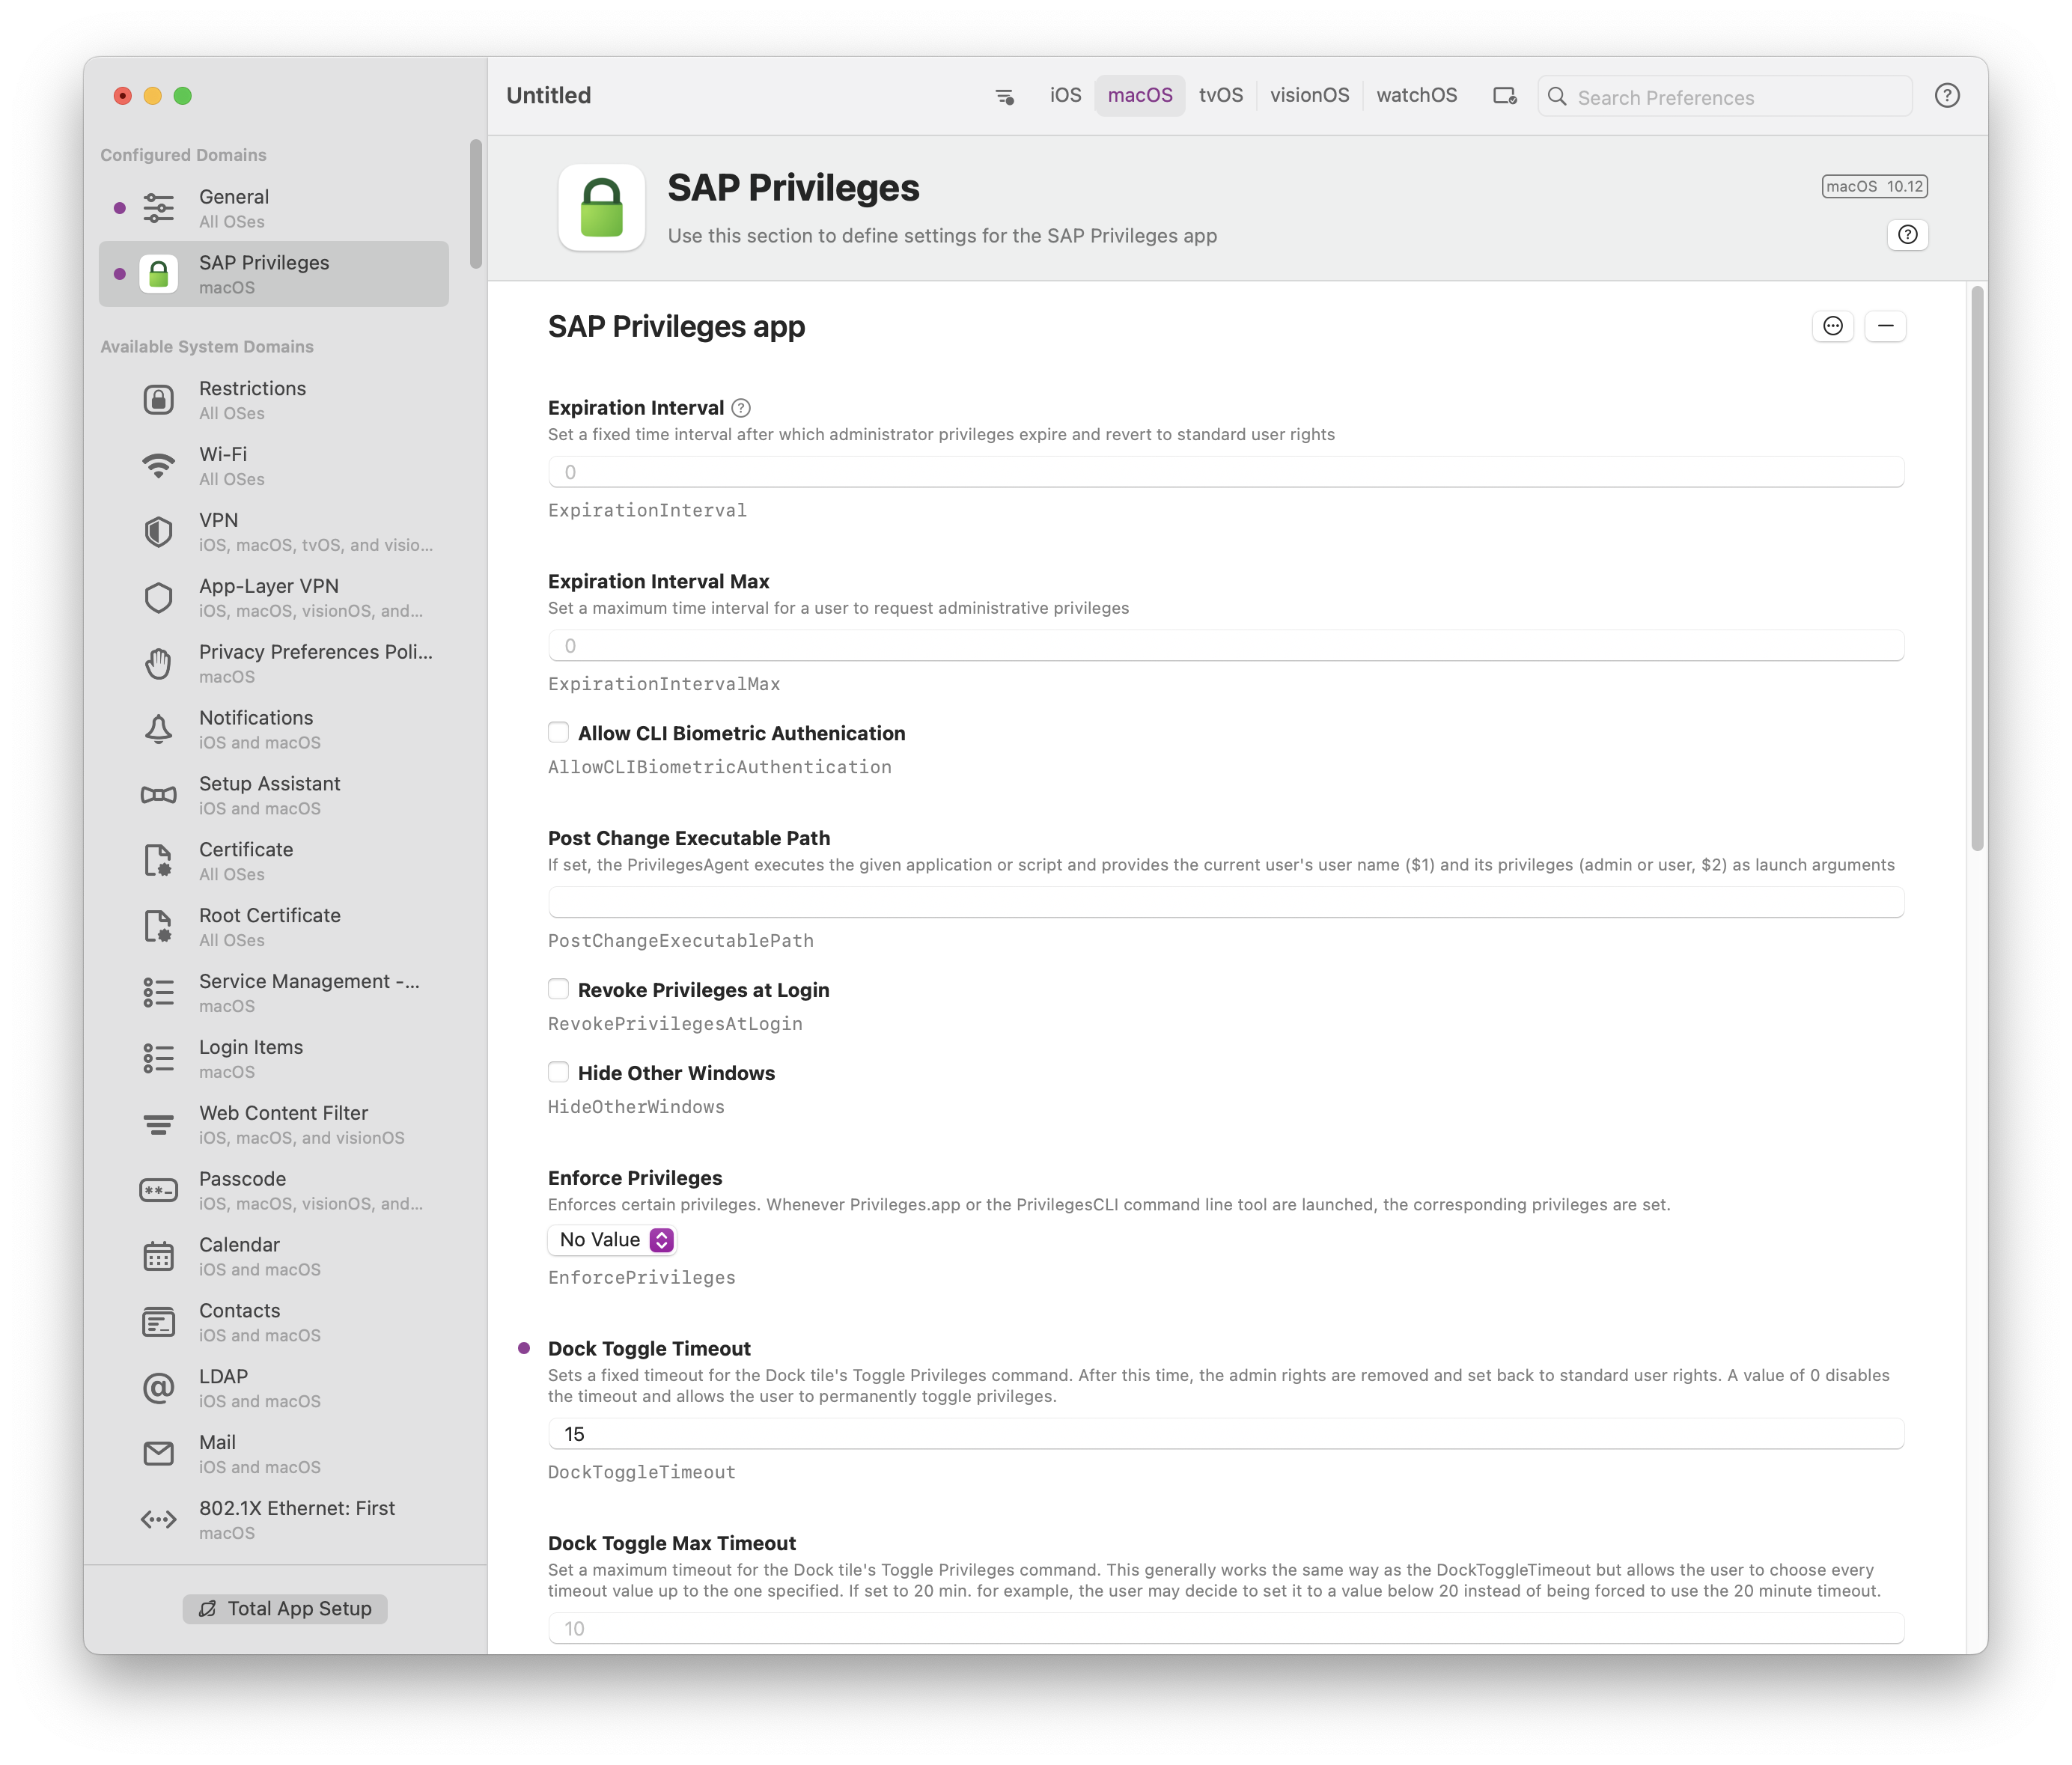Click the Total App Setup button
This screenshot has height=1765, width=2072.
coord(285,1608)
